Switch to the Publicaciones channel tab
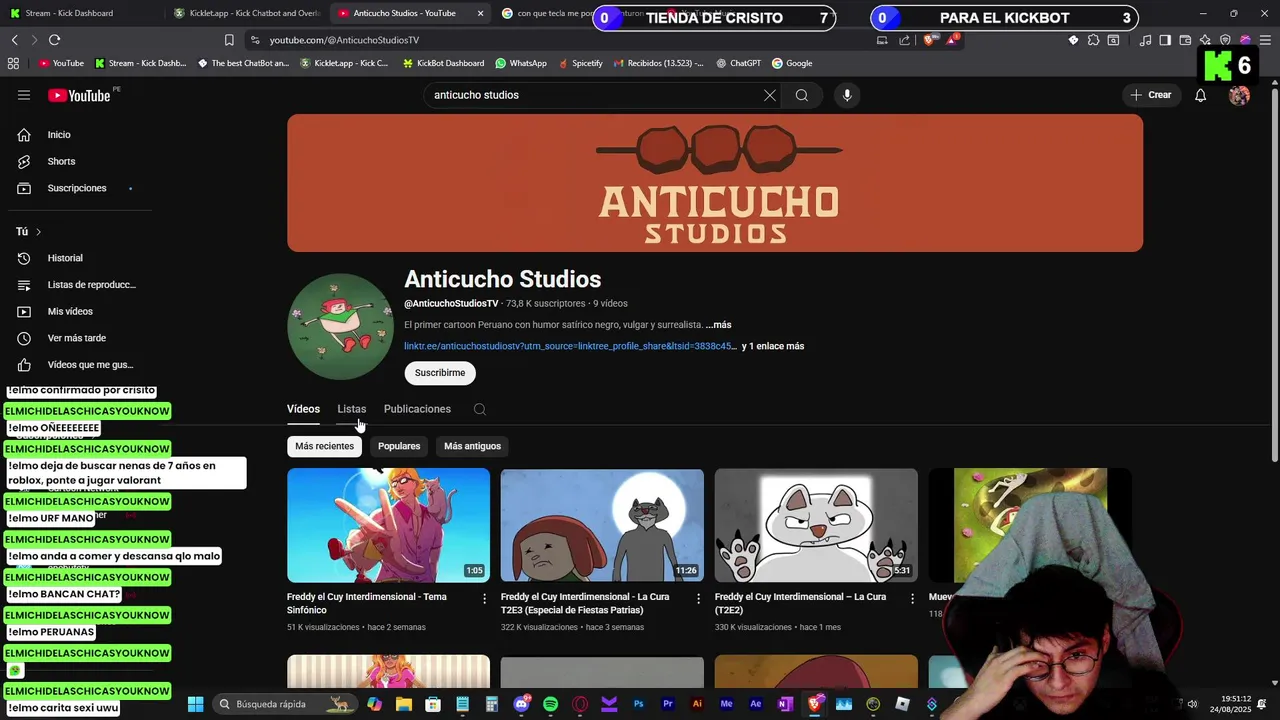 pos(417,409)
